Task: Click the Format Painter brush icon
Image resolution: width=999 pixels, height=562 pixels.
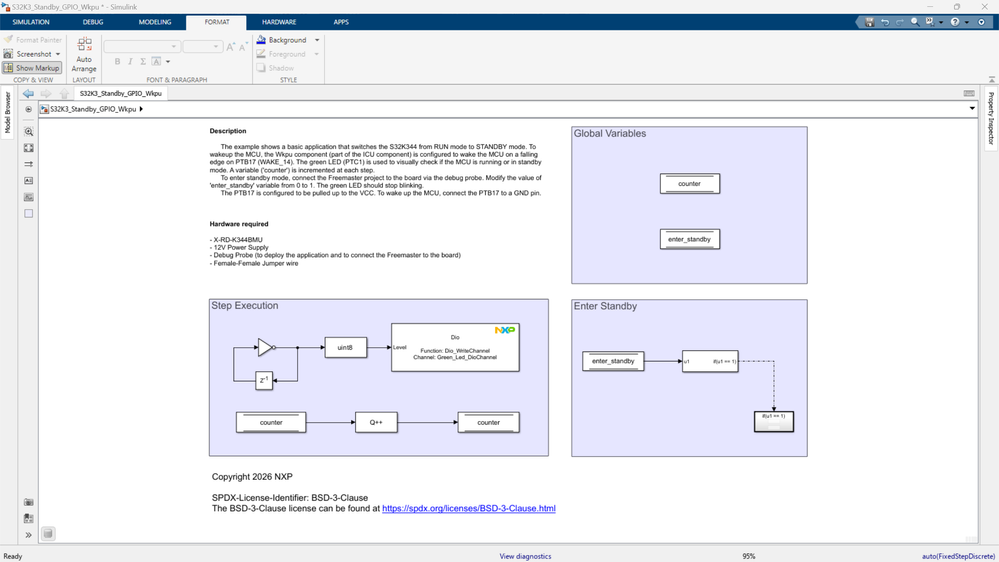Action: (x=8, y=40)
